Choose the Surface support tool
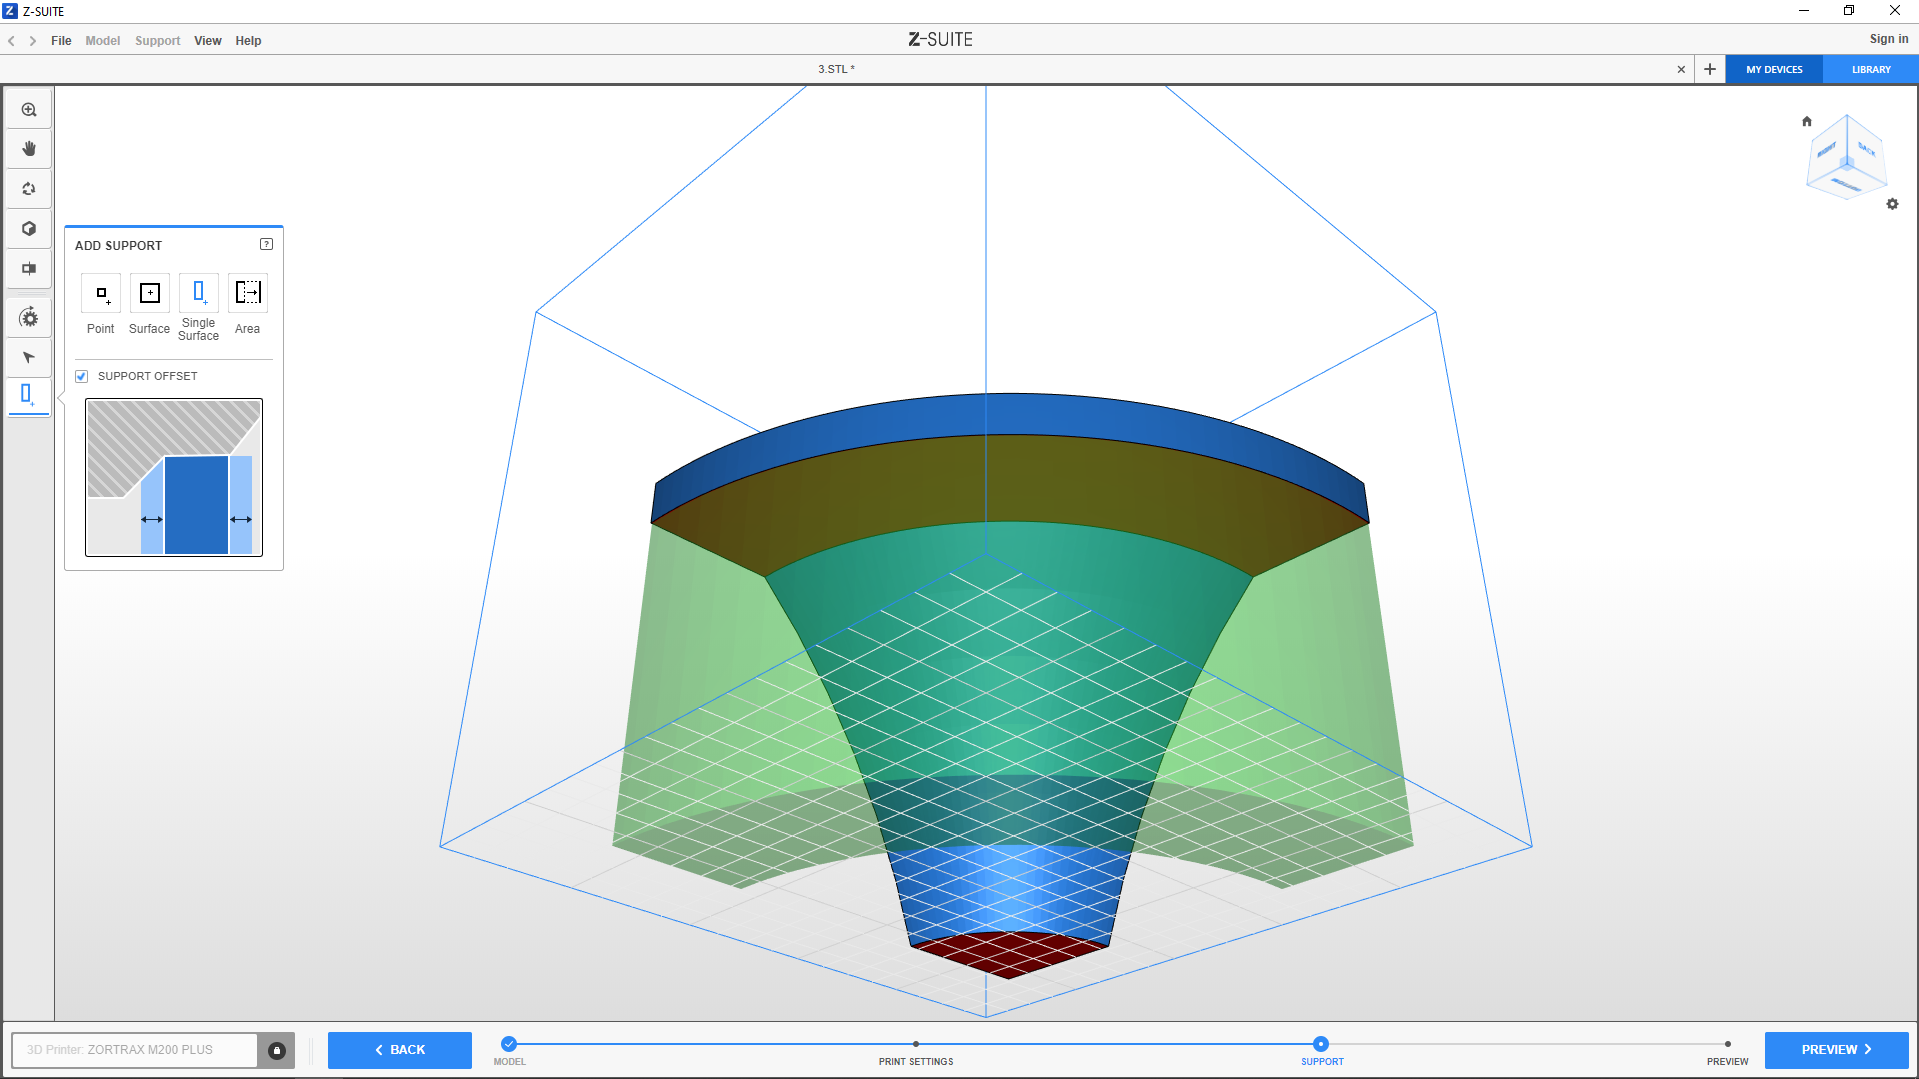1919x1079 pixels. coord(150,293)
